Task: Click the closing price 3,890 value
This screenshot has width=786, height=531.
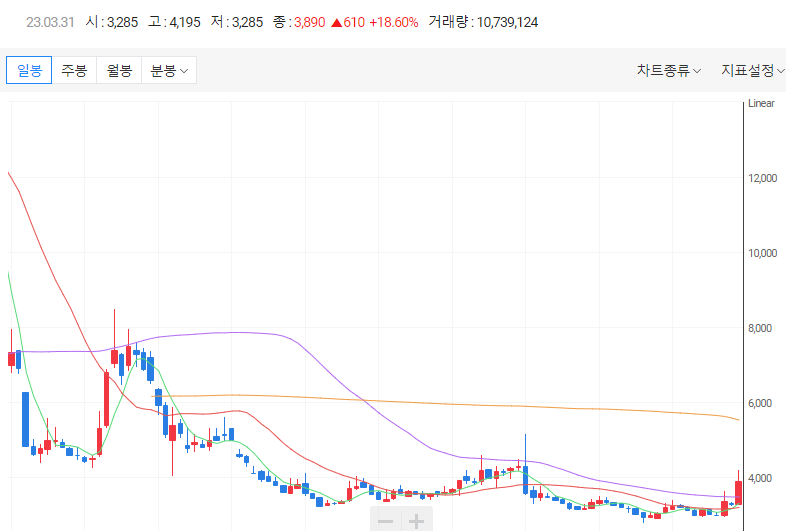Action: (310, 23)
